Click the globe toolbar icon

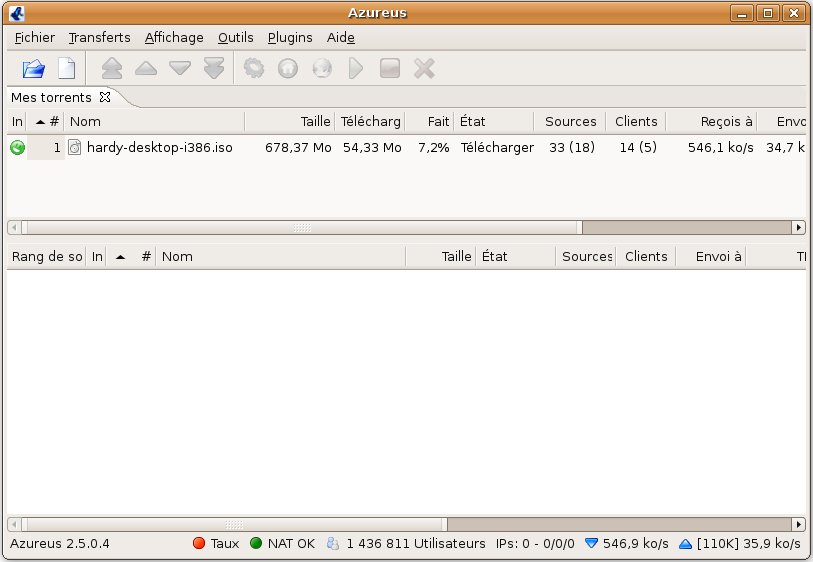[322, 68]
